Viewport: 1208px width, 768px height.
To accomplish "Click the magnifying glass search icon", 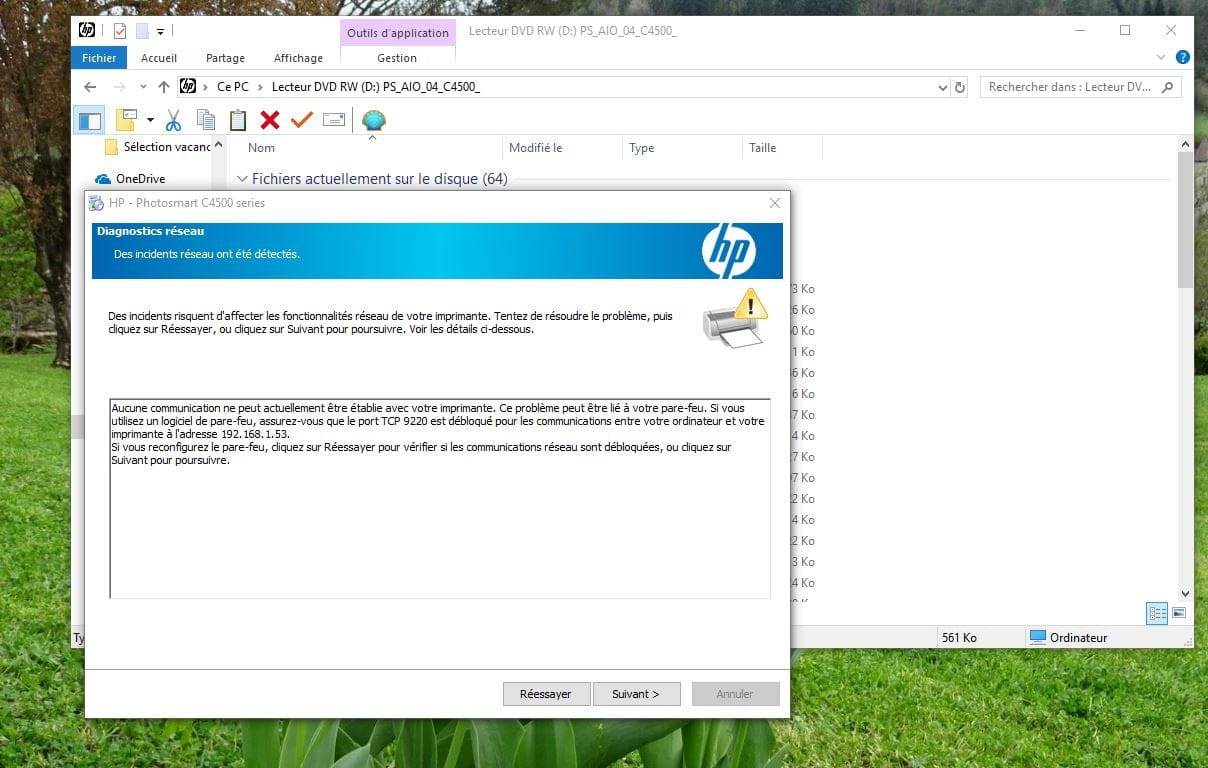I will pos(1168,87).
